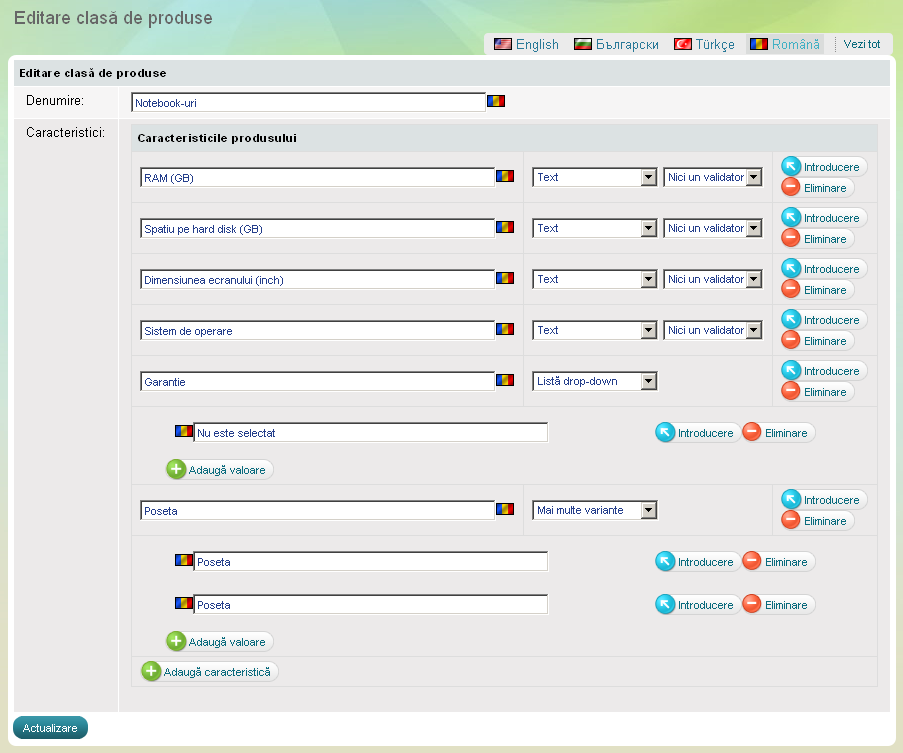Image resolution: width=903 pixels, height=753 pixels.
Task: Select the Türkçe language tab
Action: pyautogui.click(x=705, y=44)
